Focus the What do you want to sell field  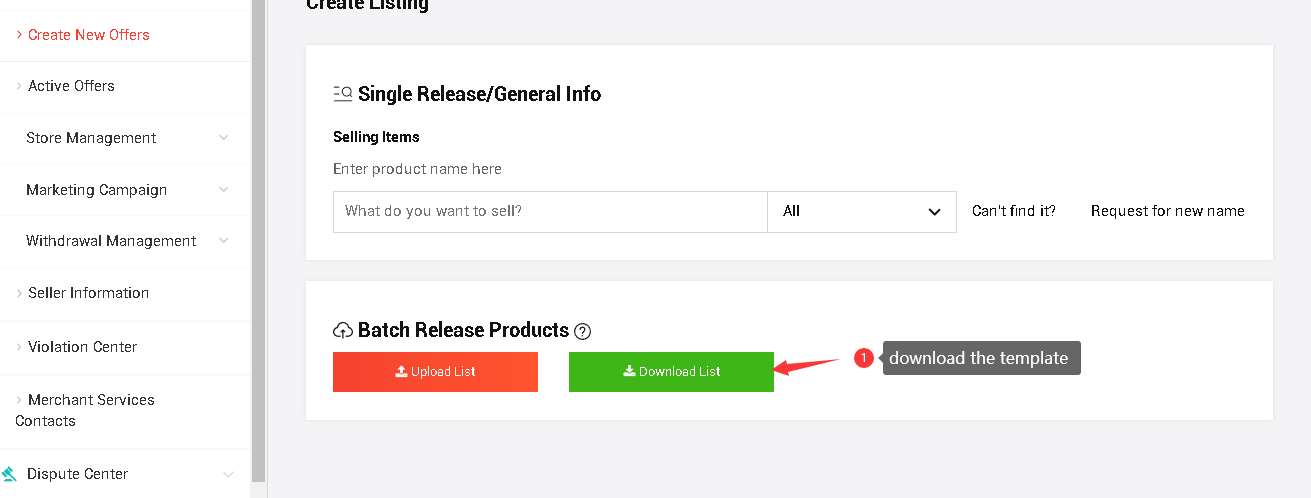(550, 212)
